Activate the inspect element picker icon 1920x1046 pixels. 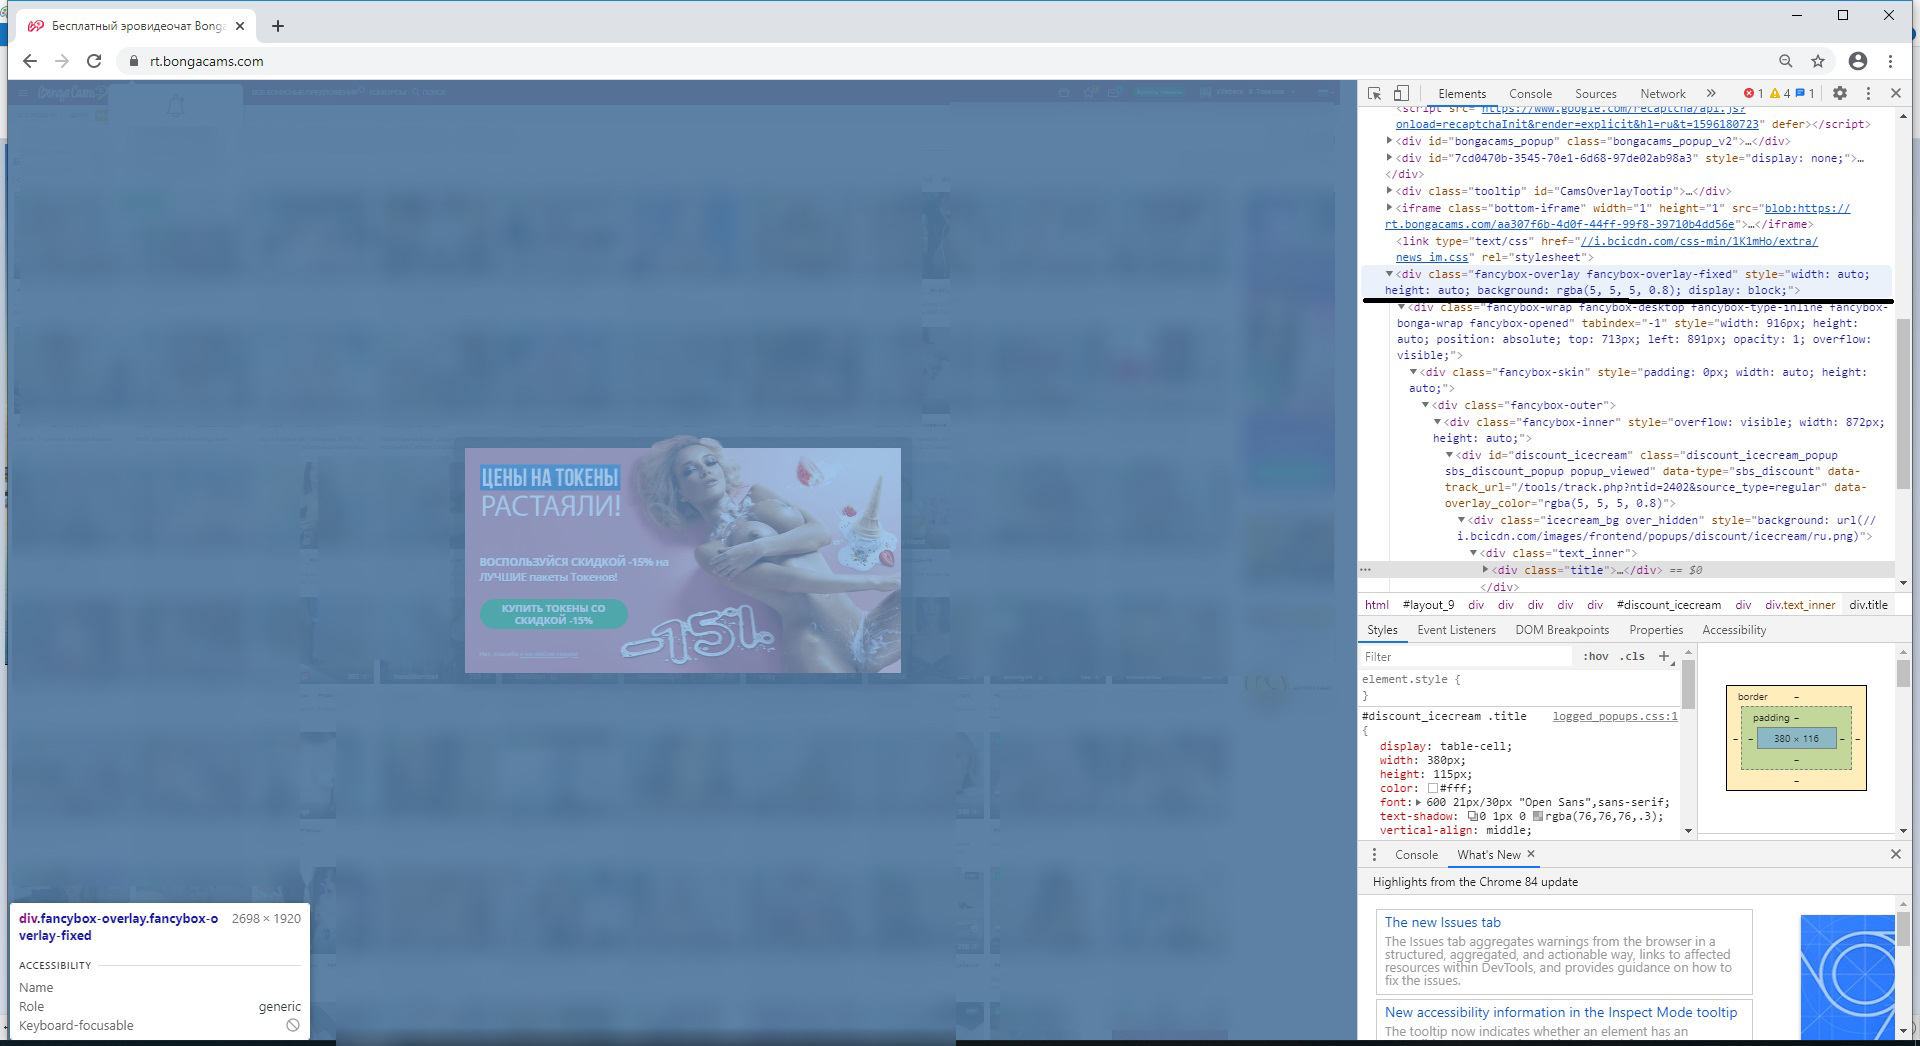click(1375, 93)
